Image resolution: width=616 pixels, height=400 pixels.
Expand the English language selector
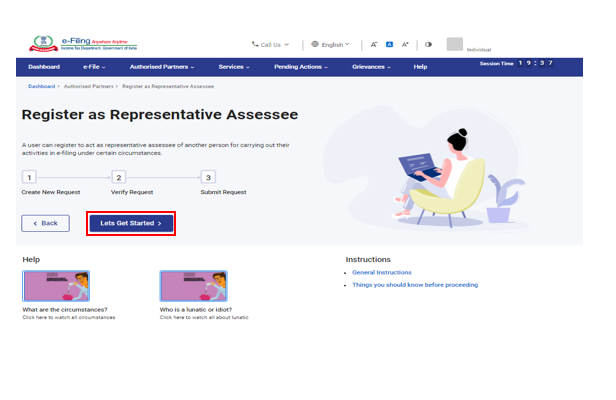click(x=331, y=45)
